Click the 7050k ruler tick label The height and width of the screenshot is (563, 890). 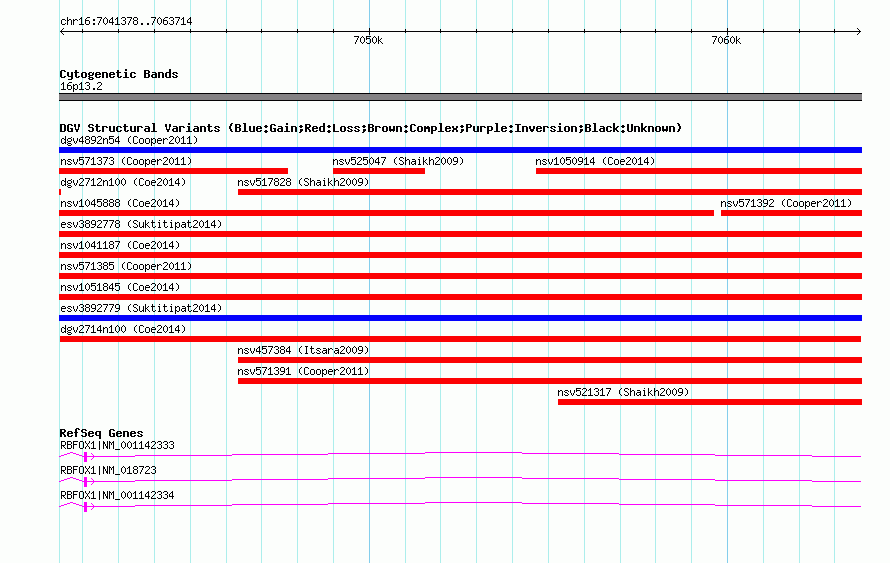(x=368, y=40)
